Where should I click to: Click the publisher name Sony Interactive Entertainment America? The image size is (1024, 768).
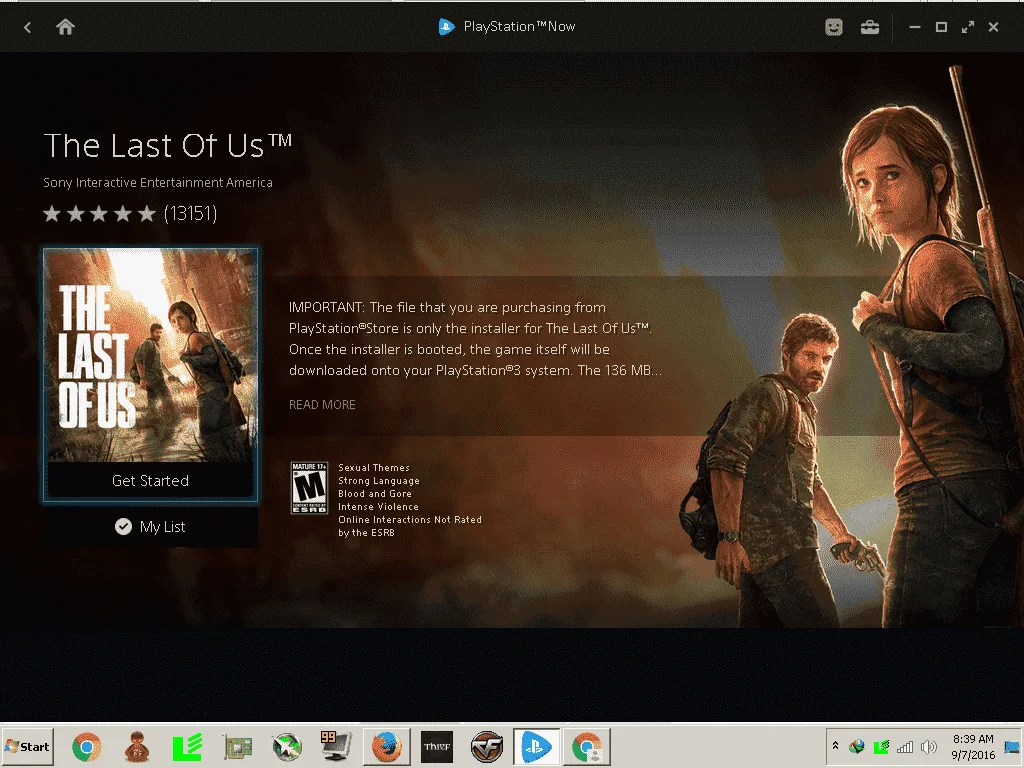tap(158, 183)
